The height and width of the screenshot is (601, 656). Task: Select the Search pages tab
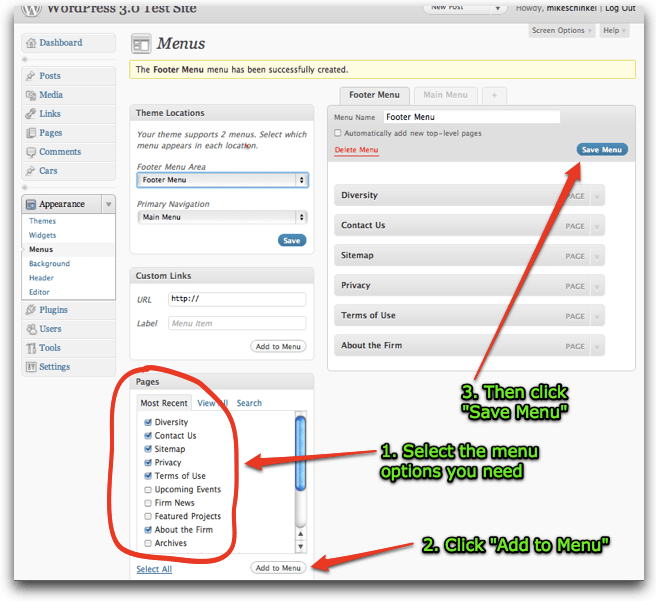pyautogui.click(x=249, y=403)
